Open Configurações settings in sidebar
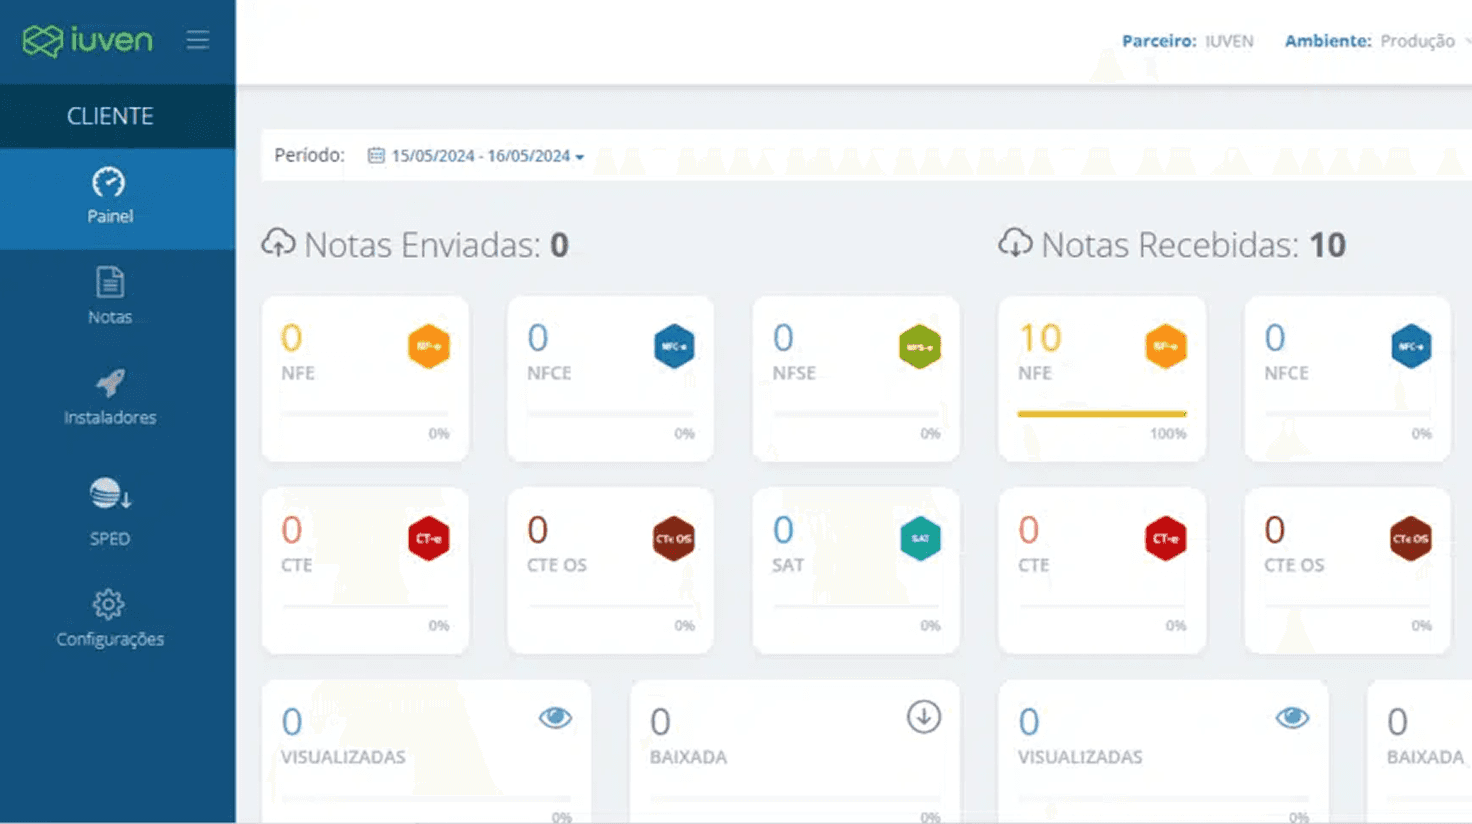The width and height of the screenshot is (1472, 824). point(110,618)
